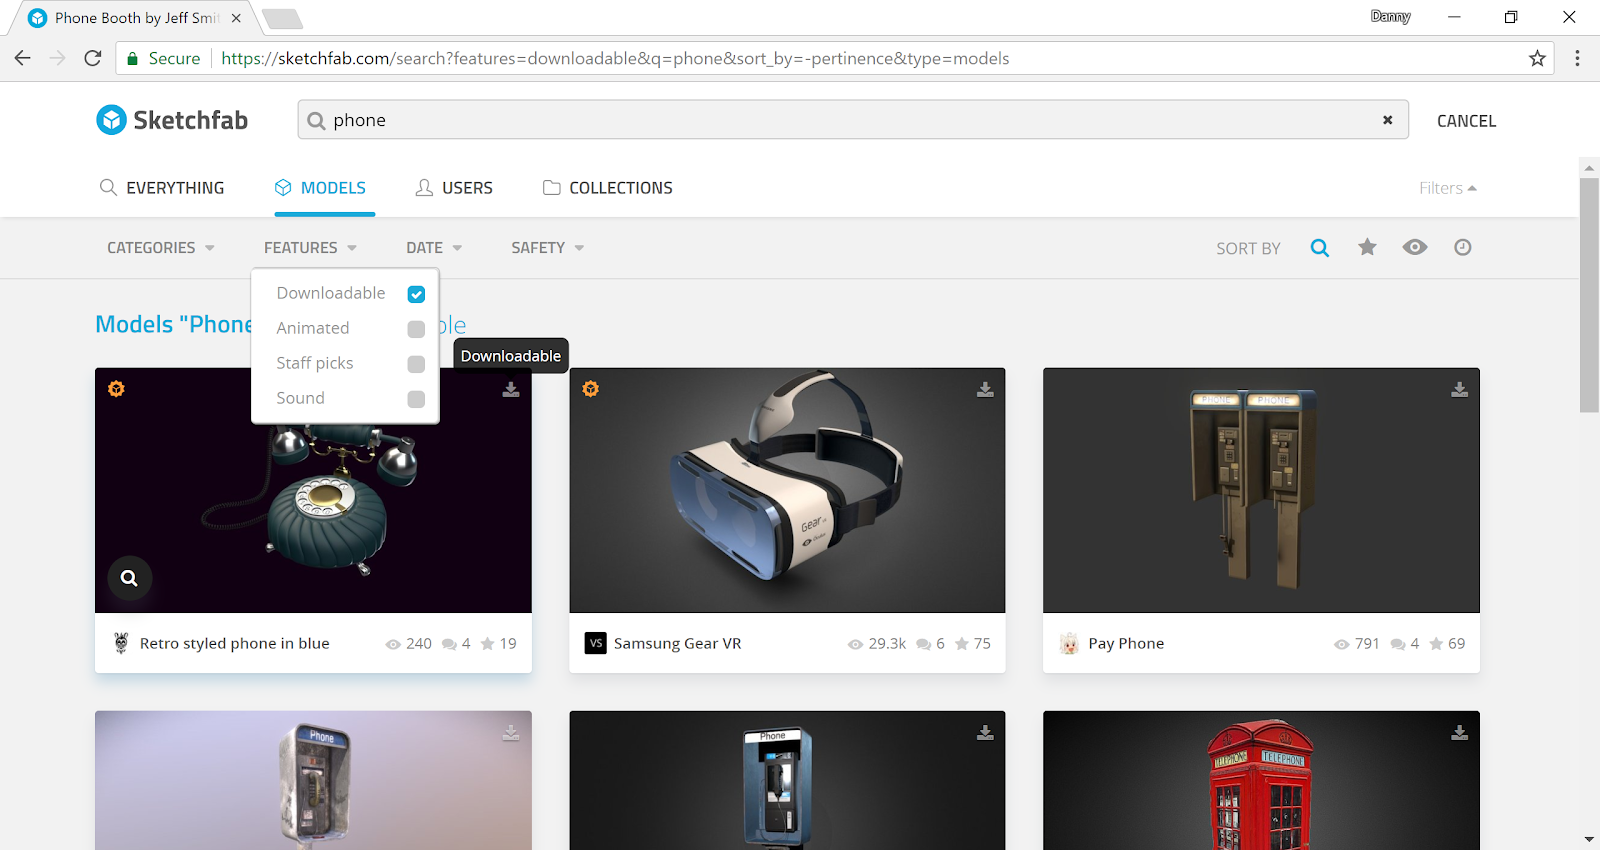Open a new browser tab
The width and height of the screenshot is (1600, 850).
tap(282, 19)
